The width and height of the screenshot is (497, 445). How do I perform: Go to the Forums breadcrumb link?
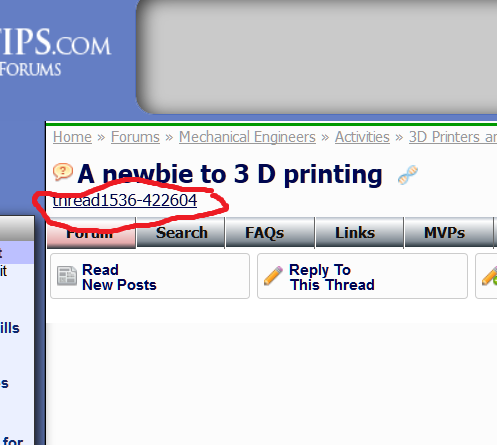click(135, 137)
